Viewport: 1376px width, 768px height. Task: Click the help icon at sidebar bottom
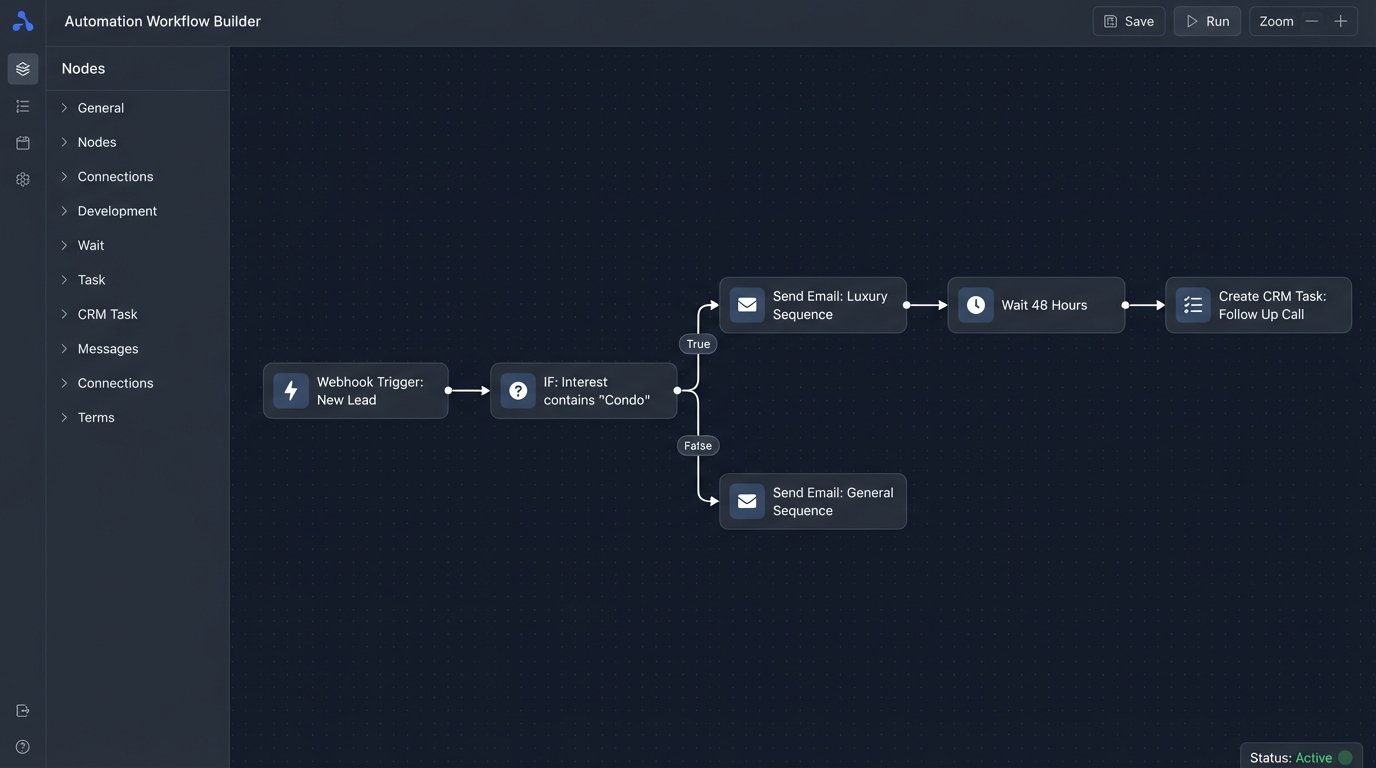pos(23,747)
